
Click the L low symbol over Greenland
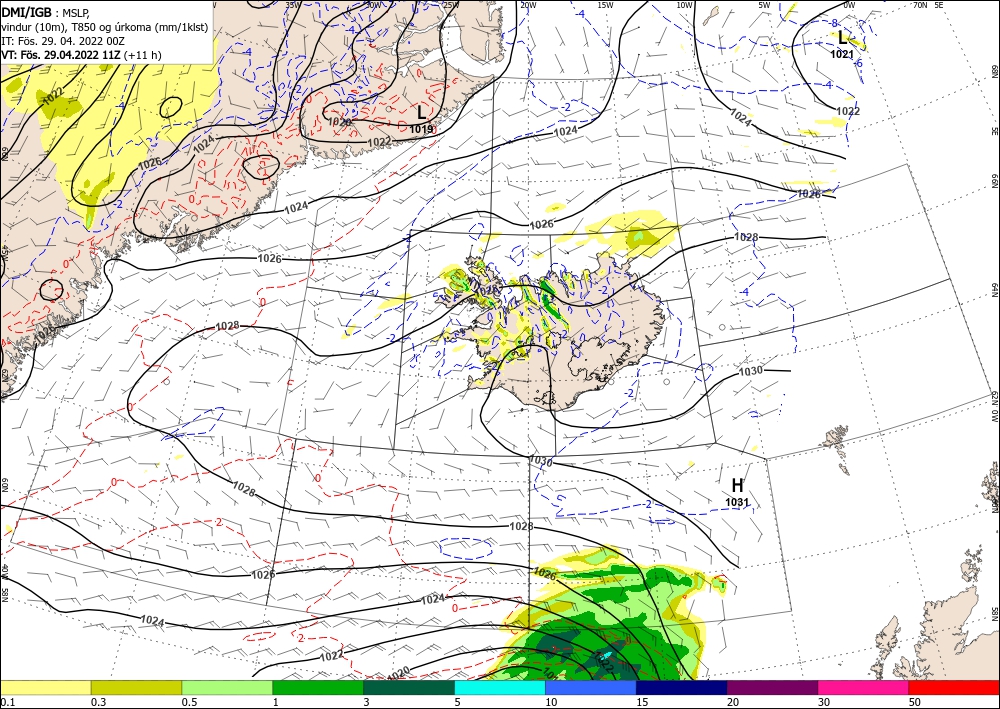[x=422, y=112]
